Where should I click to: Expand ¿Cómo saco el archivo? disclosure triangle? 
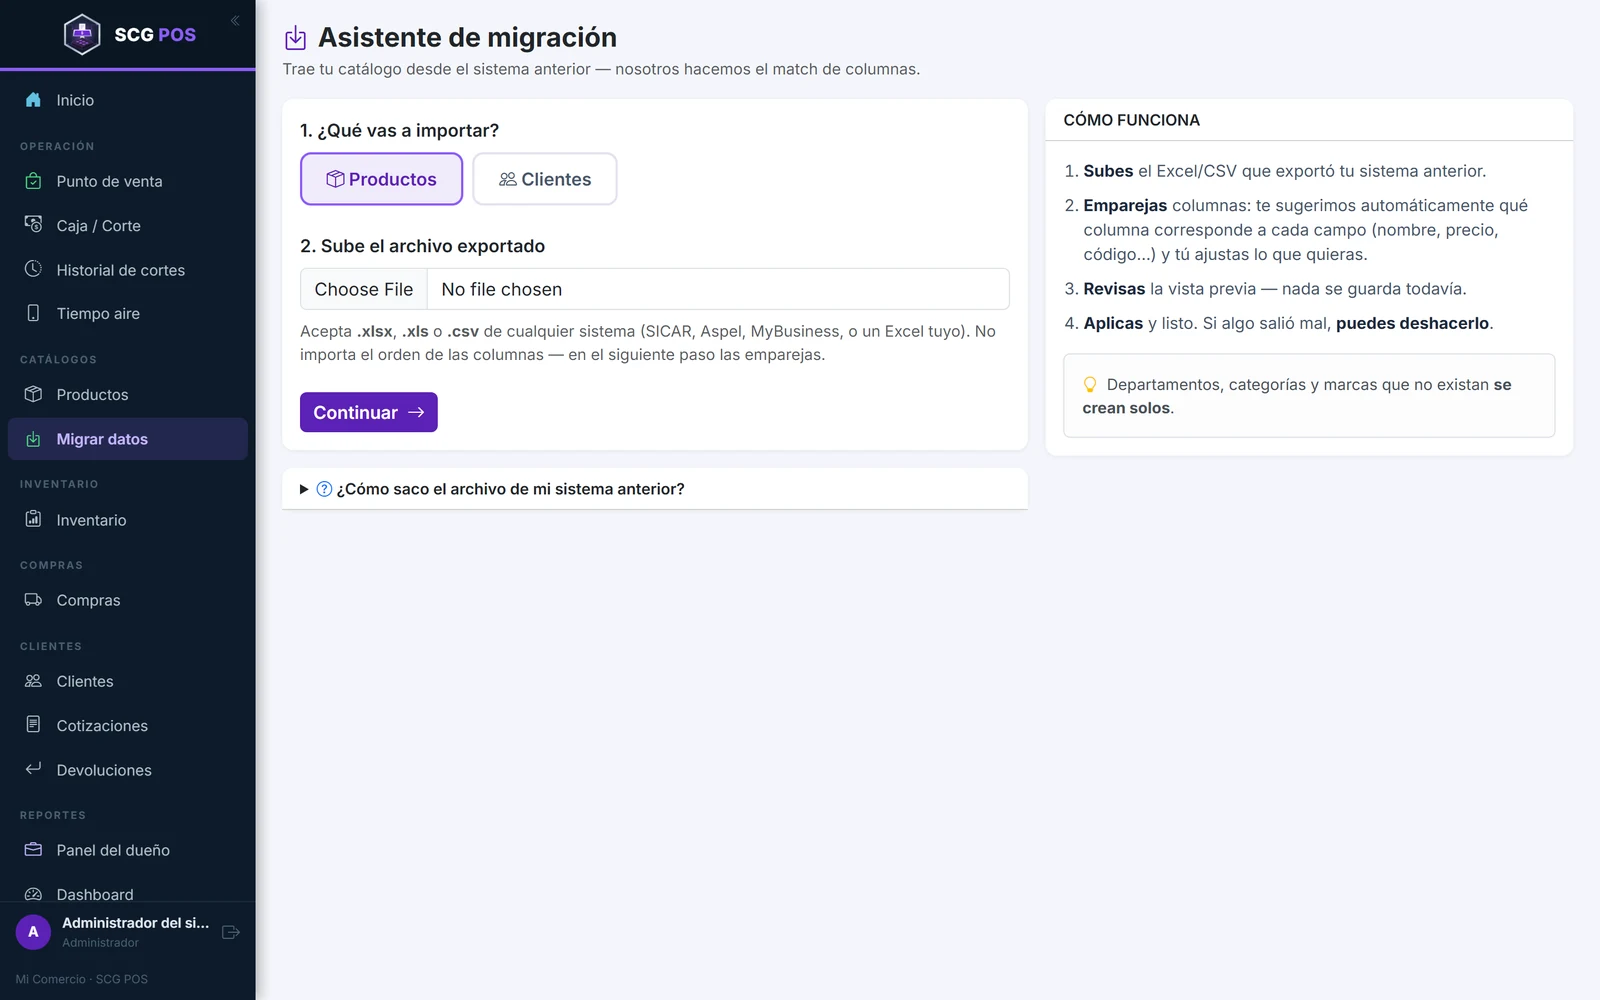304,489
